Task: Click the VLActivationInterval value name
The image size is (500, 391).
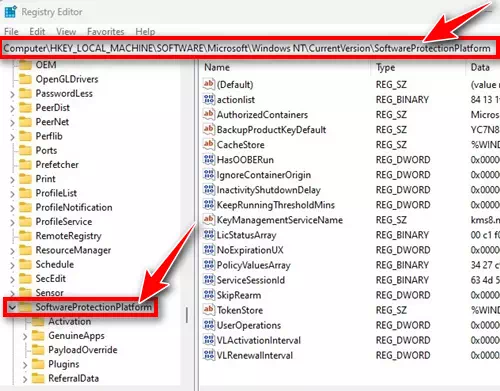Action: 259,340
